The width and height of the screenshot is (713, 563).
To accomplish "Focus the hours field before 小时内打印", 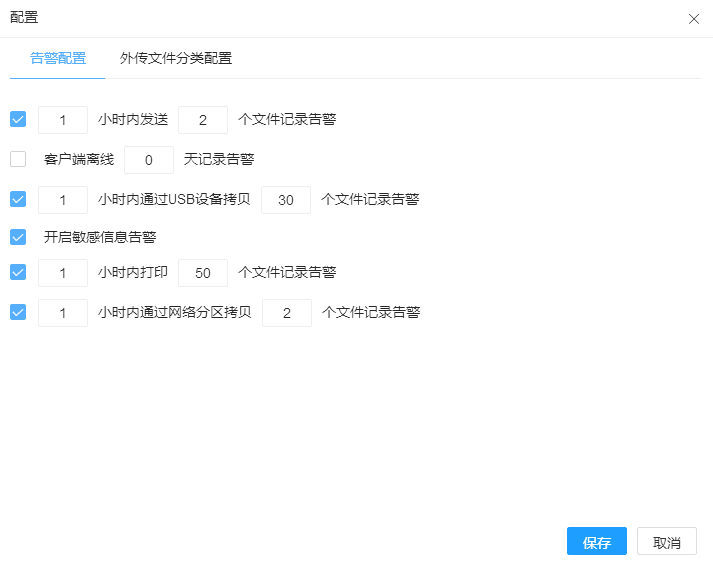I will [62, 273].
